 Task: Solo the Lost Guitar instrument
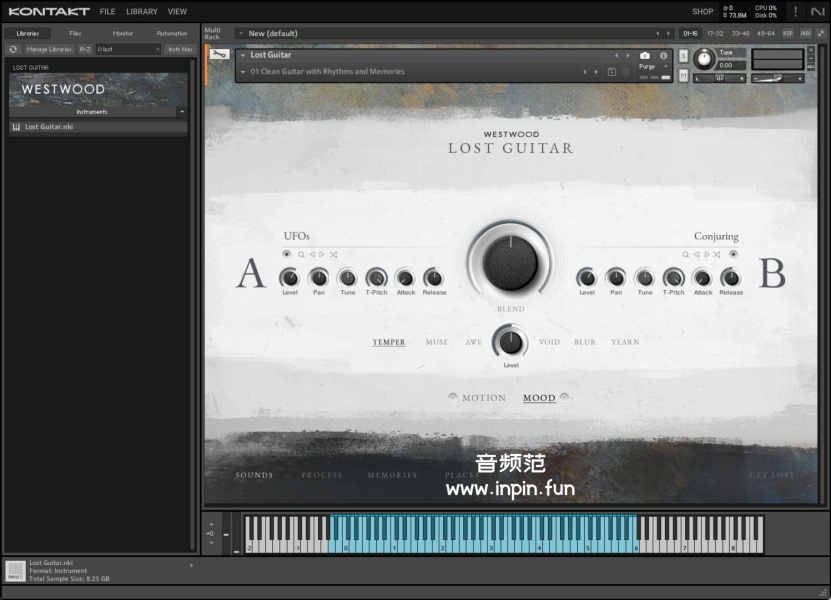tap(684, 56)
